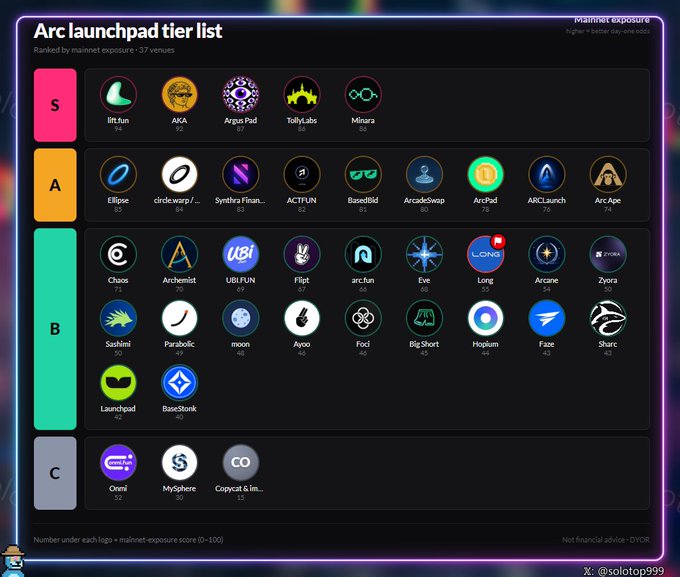The width and height of the screenshot is (680, 577).
Task: Open the BaseStonk blue diamond icon
Action: tap(180, 383)
